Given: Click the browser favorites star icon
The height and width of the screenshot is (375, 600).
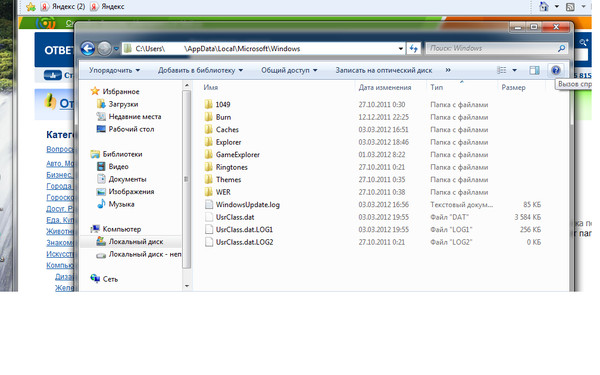Looking at the screenshot, I should point(31,7).
